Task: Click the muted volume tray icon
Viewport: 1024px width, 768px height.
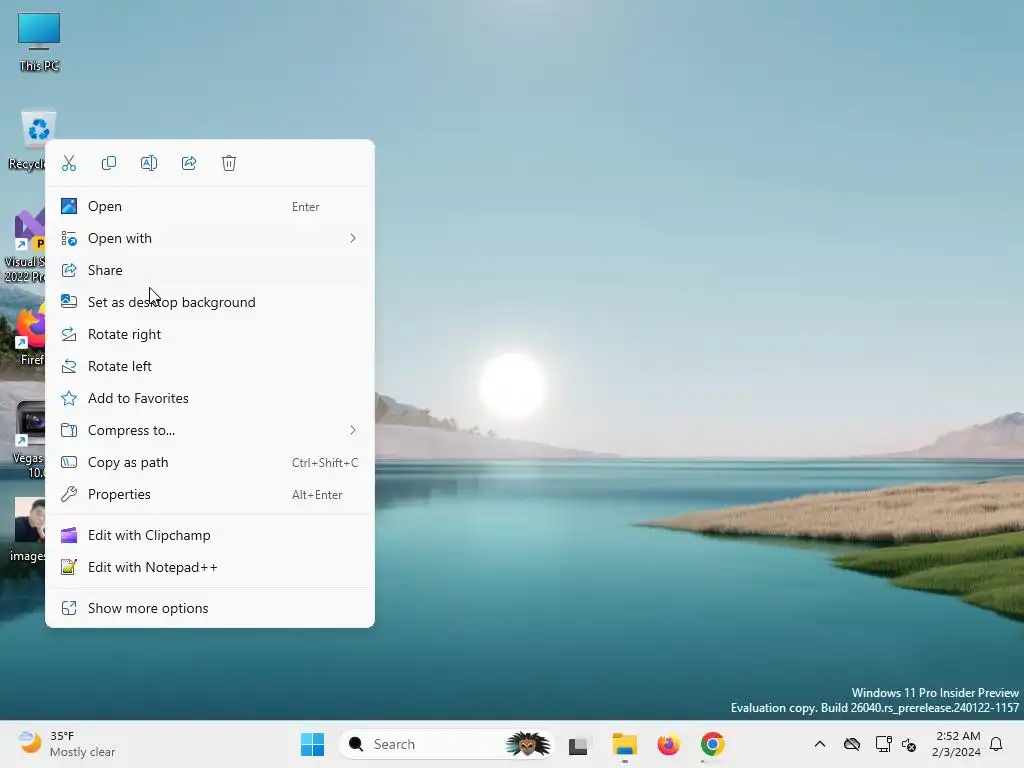Action: click(x=908, y=744)
